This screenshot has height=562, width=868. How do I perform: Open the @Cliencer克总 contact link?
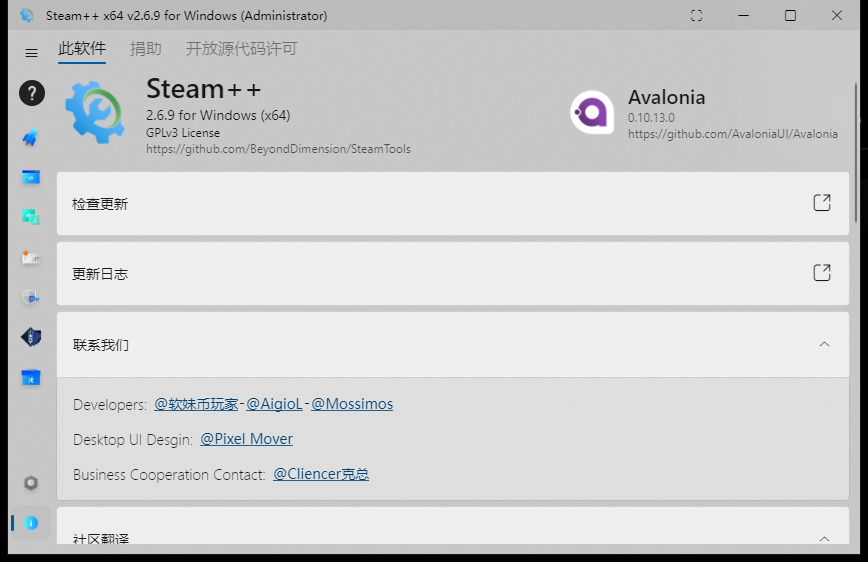[321, 475]
